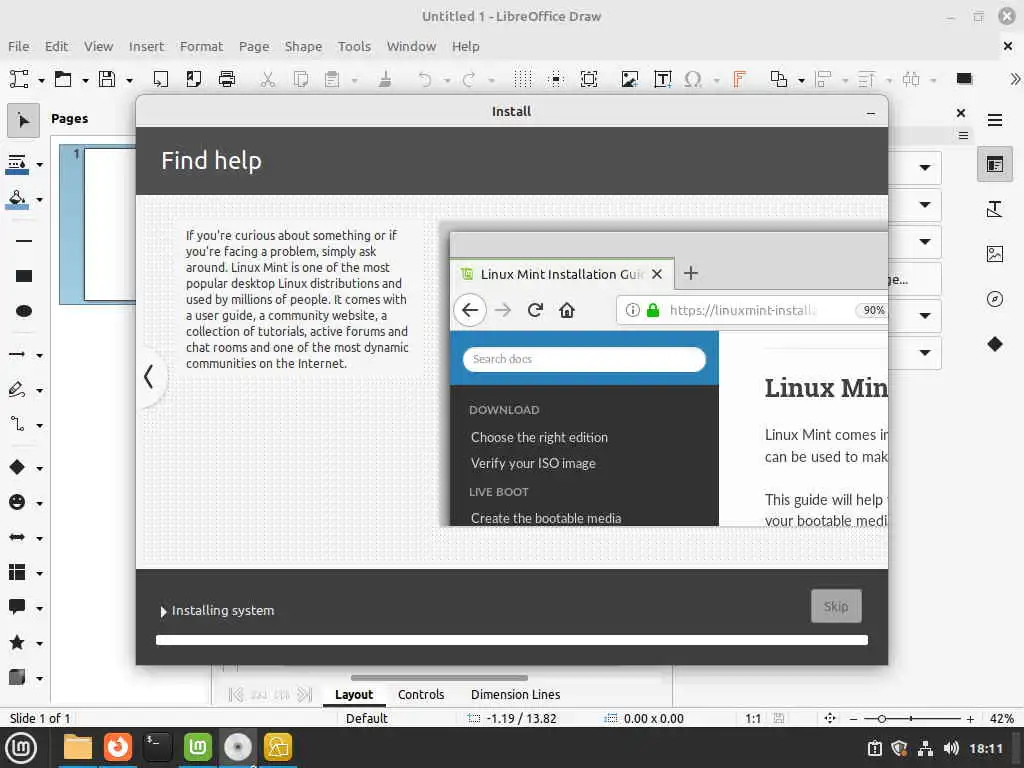Click the Clone formatting brush icon
The image size is (1024, 768).
(385, 79)
